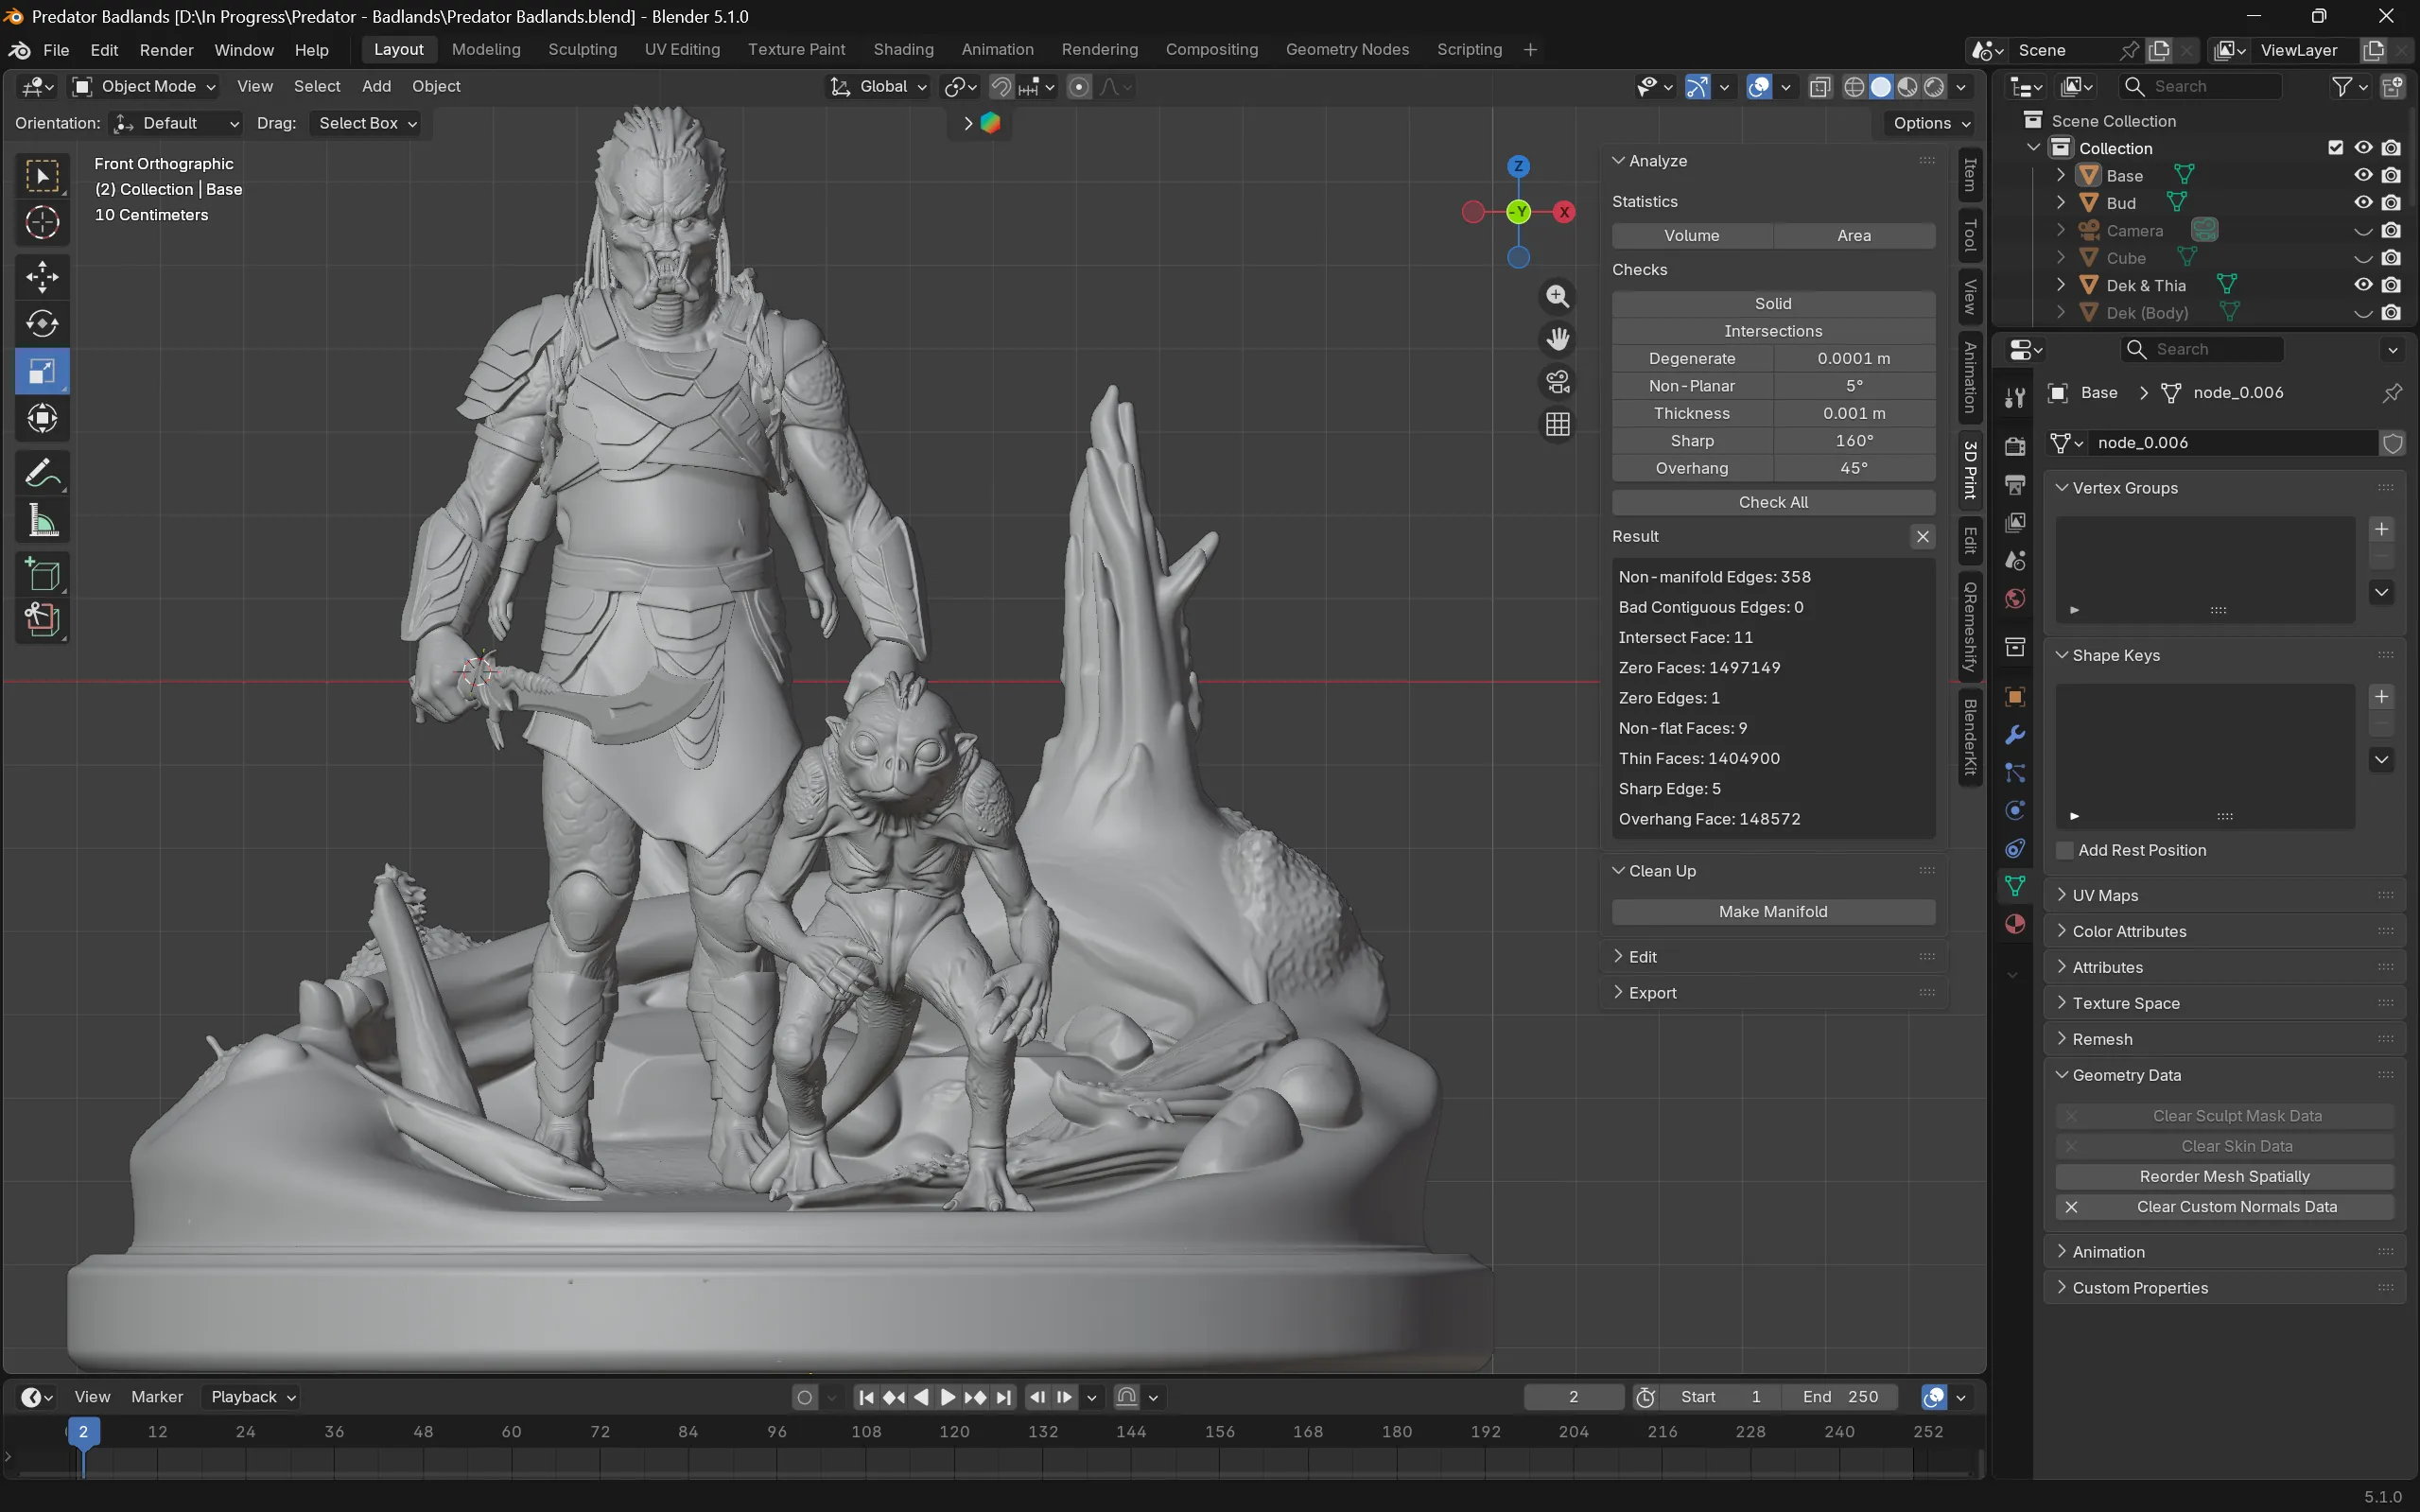This screenshot has width=2420, height=1512.
Task: Open the Modifiers wrench properties tab
Action: 2015,735
